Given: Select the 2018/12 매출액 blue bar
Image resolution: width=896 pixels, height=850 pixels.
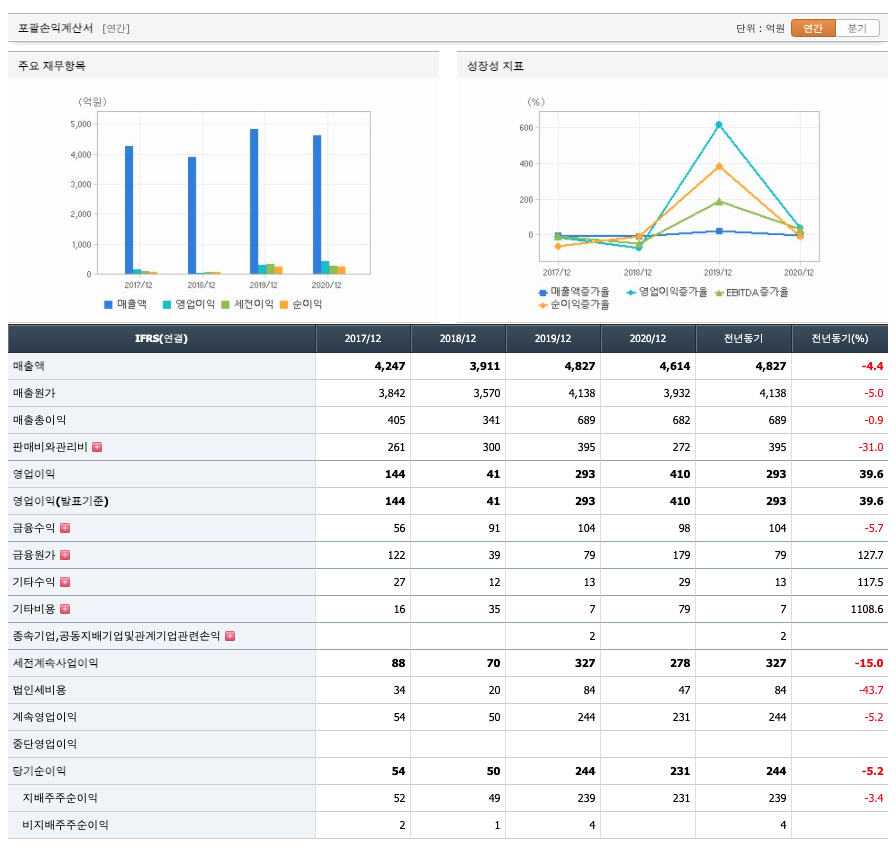Looking at the screenshot, I should tap(192, 215).
